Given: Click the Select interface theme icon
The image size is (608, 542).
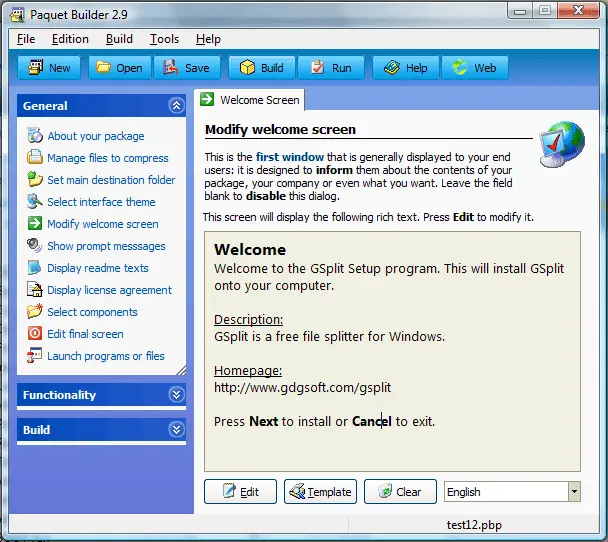Looking at the screenshot, I should tap(35, 202).
